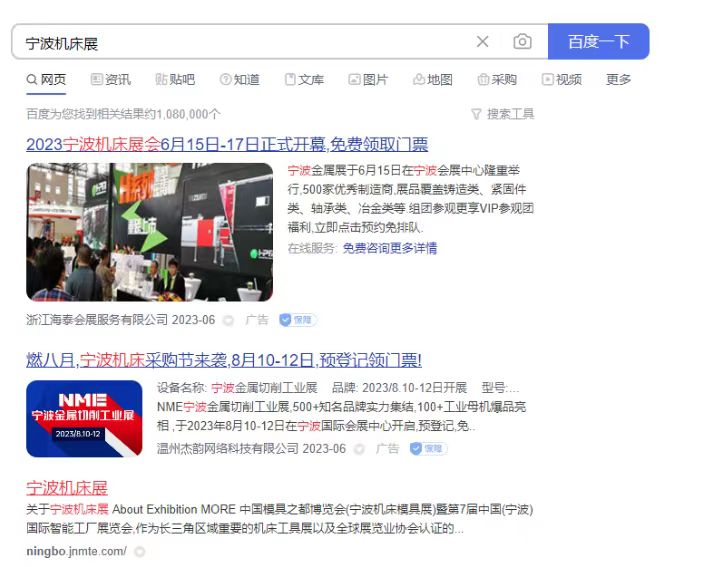Click the exhibition hall photo thumbnail
The width and height of the screenshot is (702, 567).
click(x=149, y=232)
